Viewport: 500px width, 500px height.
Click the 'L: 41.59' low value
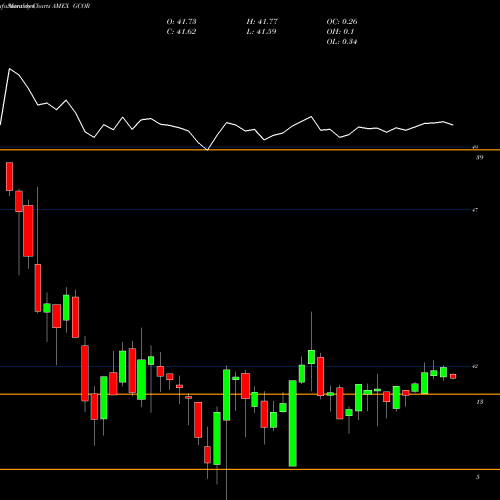click(261, 32)
